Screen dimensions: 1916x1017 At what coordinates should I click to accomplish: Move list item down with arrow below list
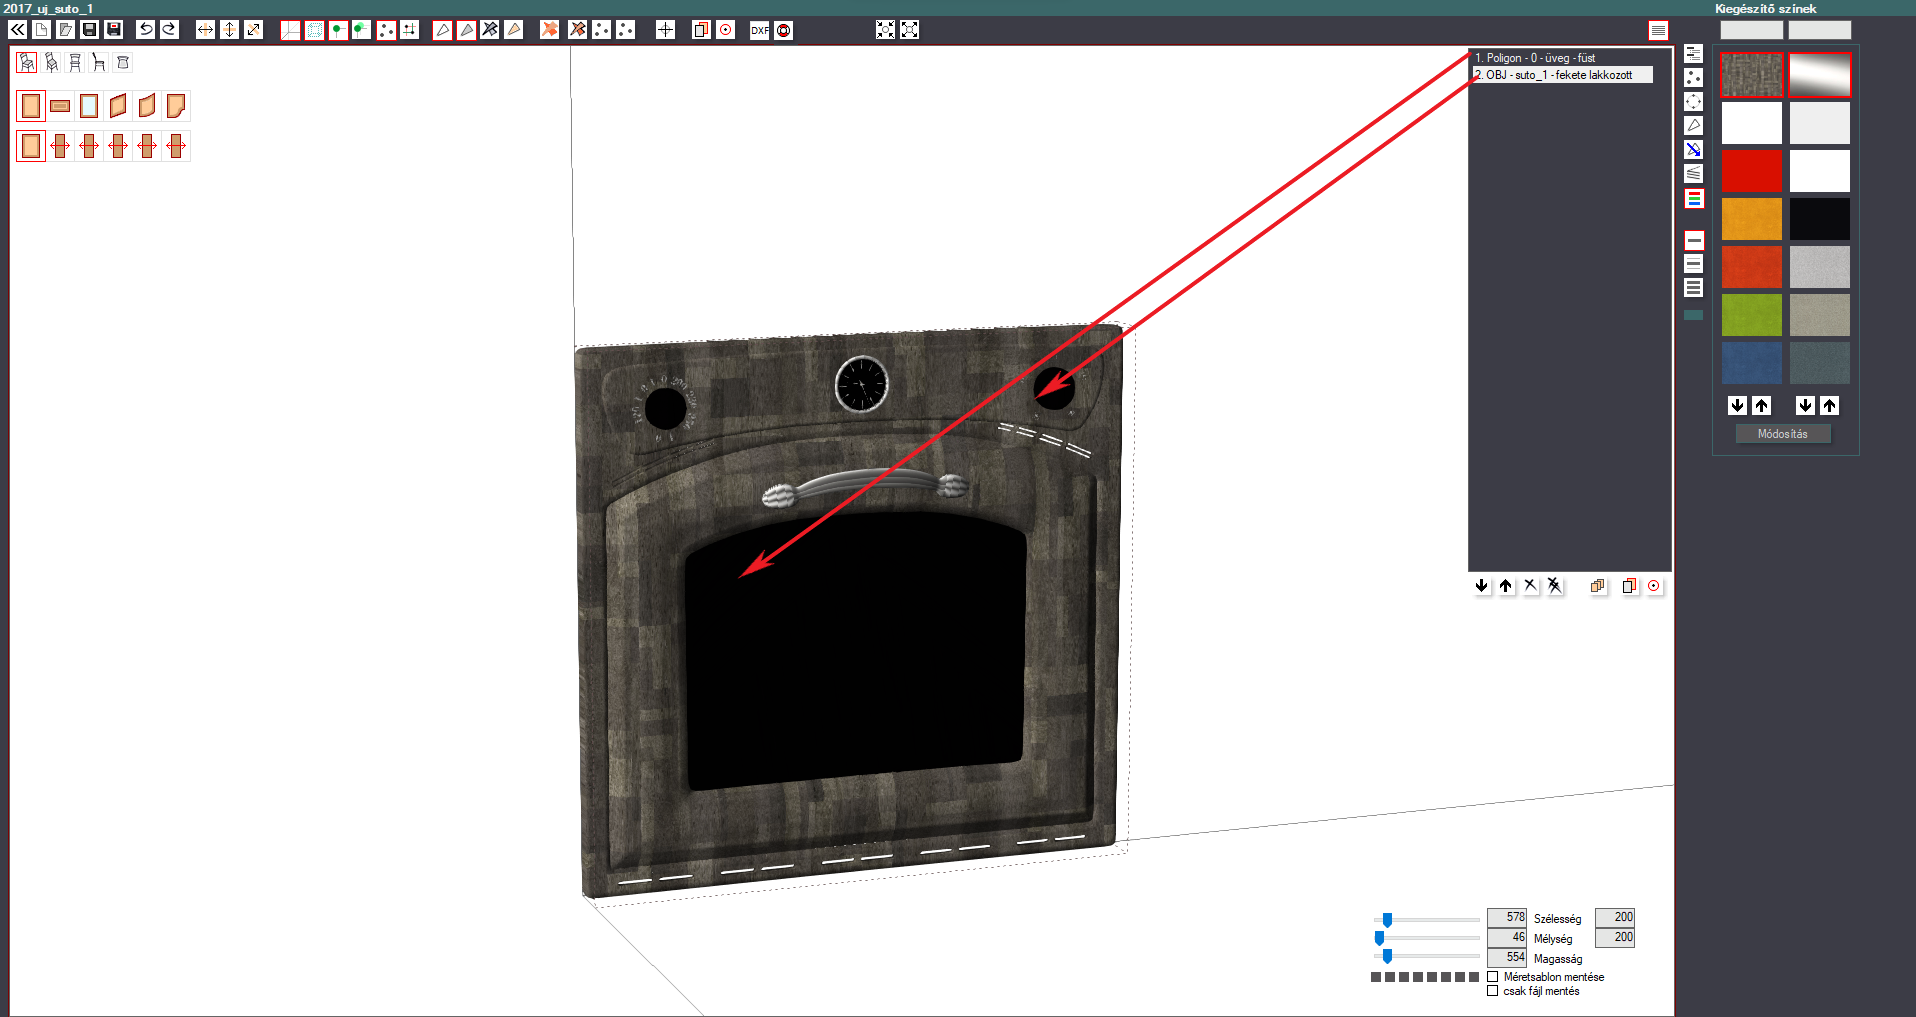click(1482, 586)
